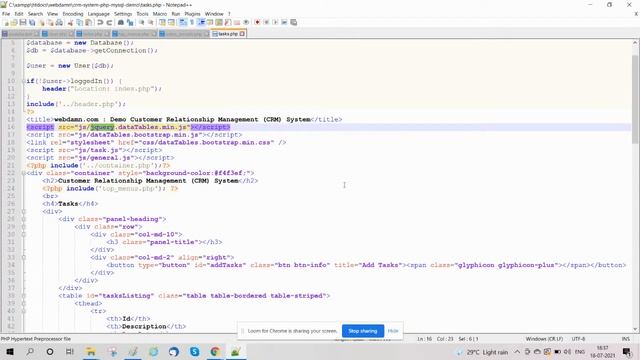Image resolution: width=640 pixels, height=360 pixels.
Task: Start macro recording with red dot
Action: (258, 22)
